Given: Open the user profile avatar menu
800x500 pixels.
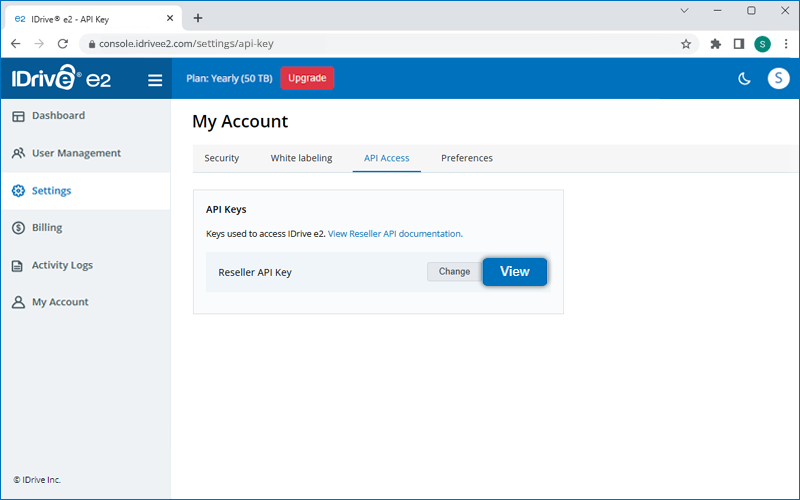Looking at the screenshot, I should 778,79.
